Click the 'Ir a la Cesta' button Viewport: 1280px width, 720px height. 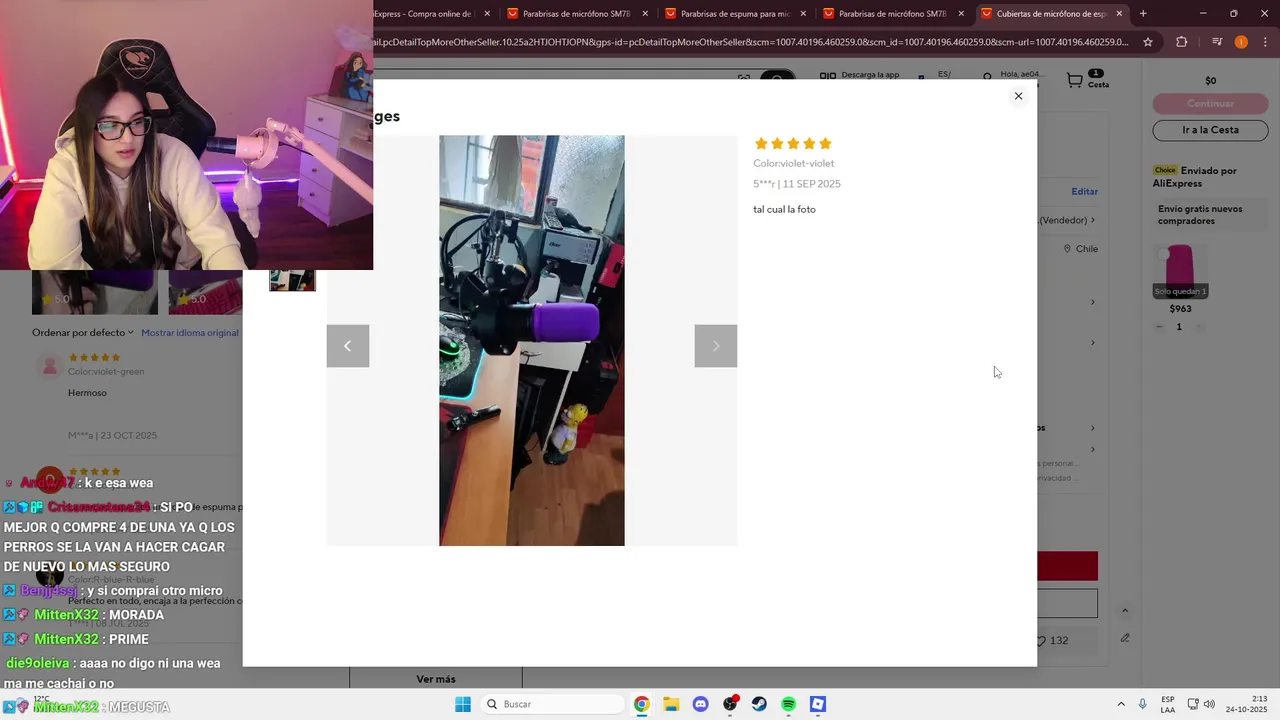1210,130
